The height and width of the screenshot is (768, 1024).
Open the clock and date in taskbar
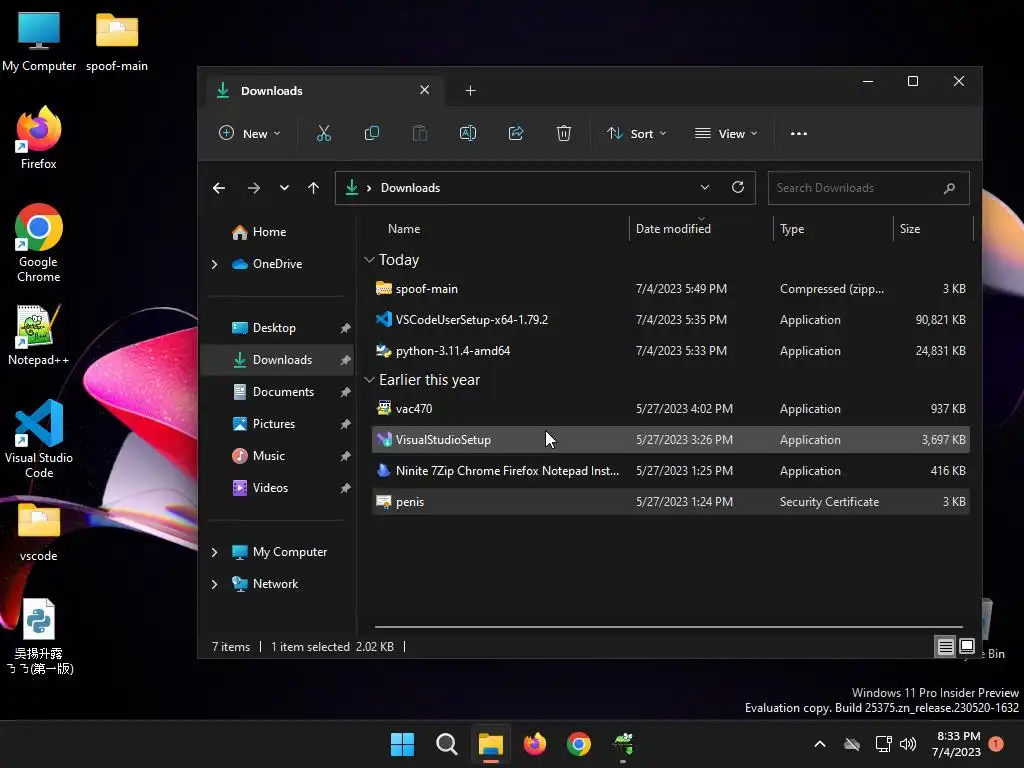pyautogui.click(x=956, y=744)
